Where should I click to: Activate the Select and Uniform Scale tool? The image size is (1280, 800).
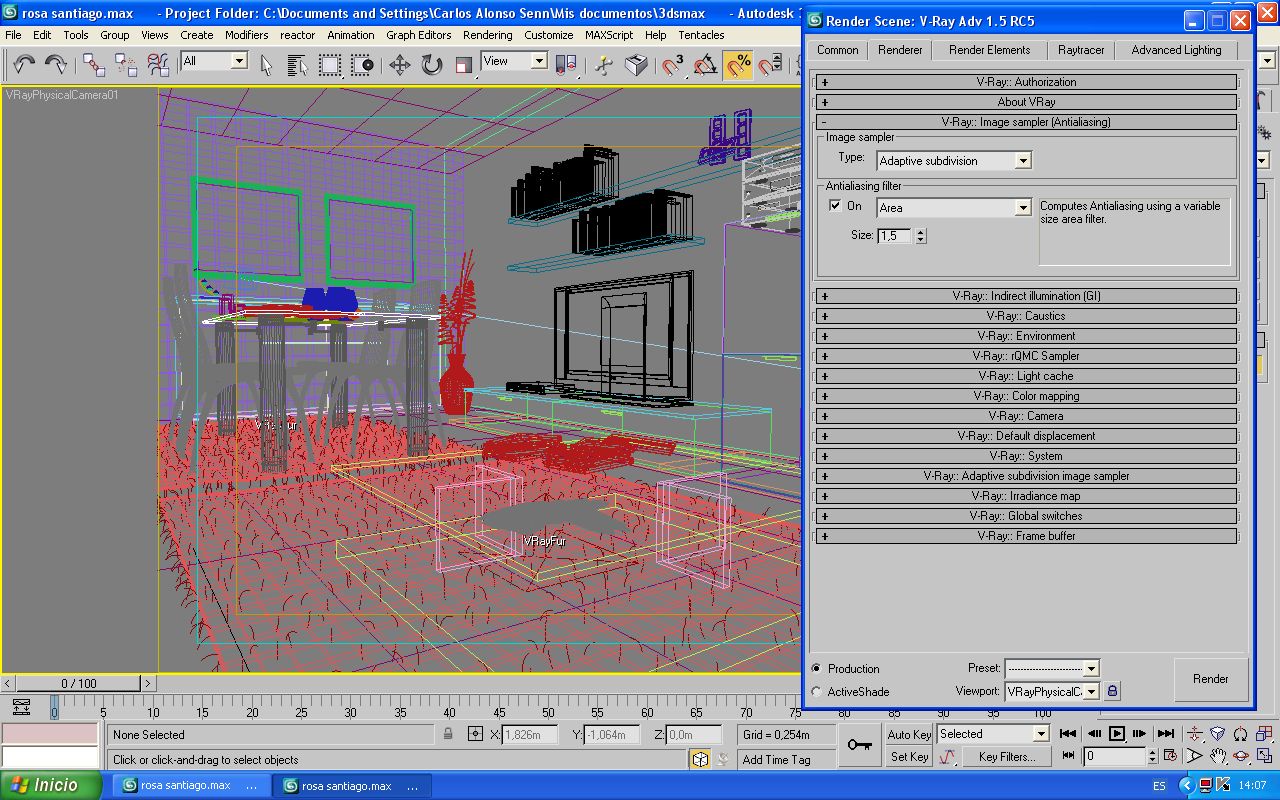pyautogui.click(x=464, y=65)
